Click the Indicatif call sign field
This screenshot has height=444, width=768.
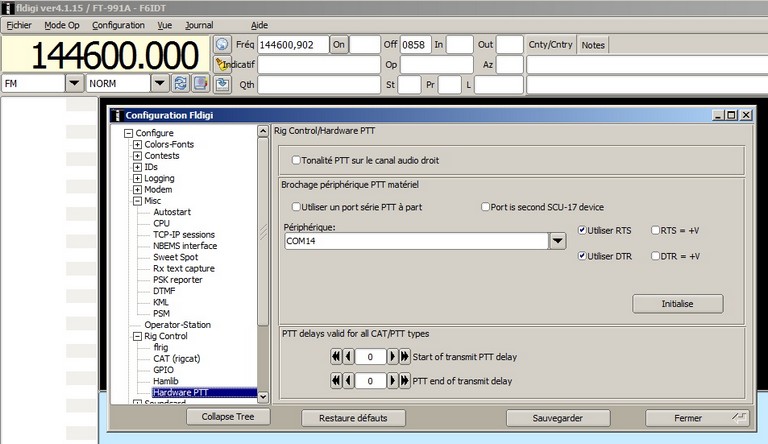tap(319, 64)
